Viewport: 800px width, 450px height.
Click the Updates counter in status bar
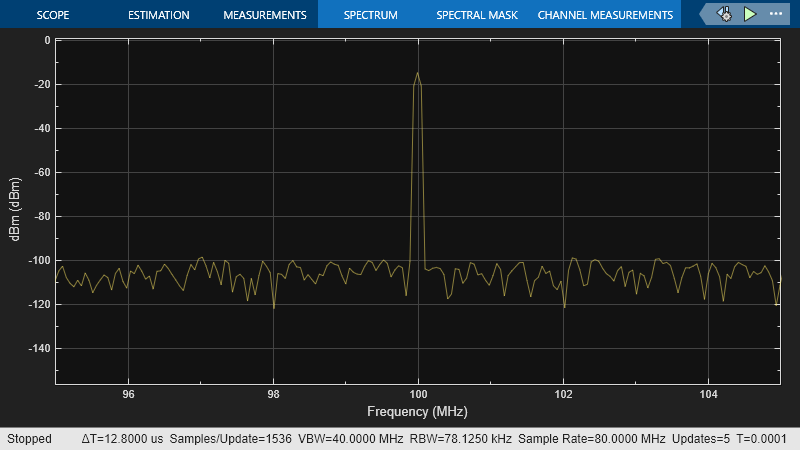(x=698, y=439)
